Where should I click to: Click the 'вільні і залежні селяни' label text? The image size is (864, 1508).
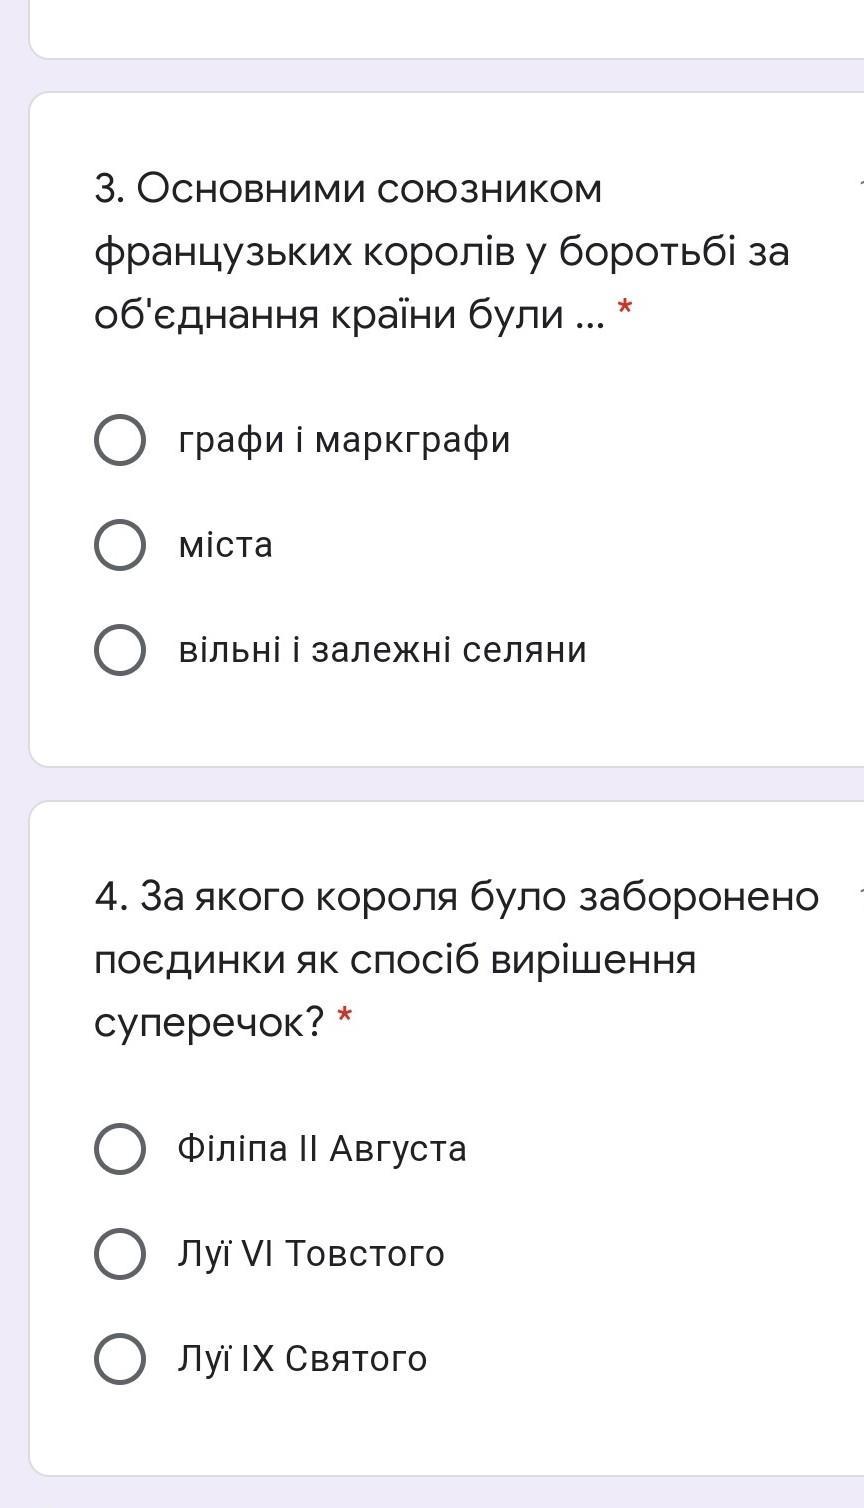click(382, 650)
